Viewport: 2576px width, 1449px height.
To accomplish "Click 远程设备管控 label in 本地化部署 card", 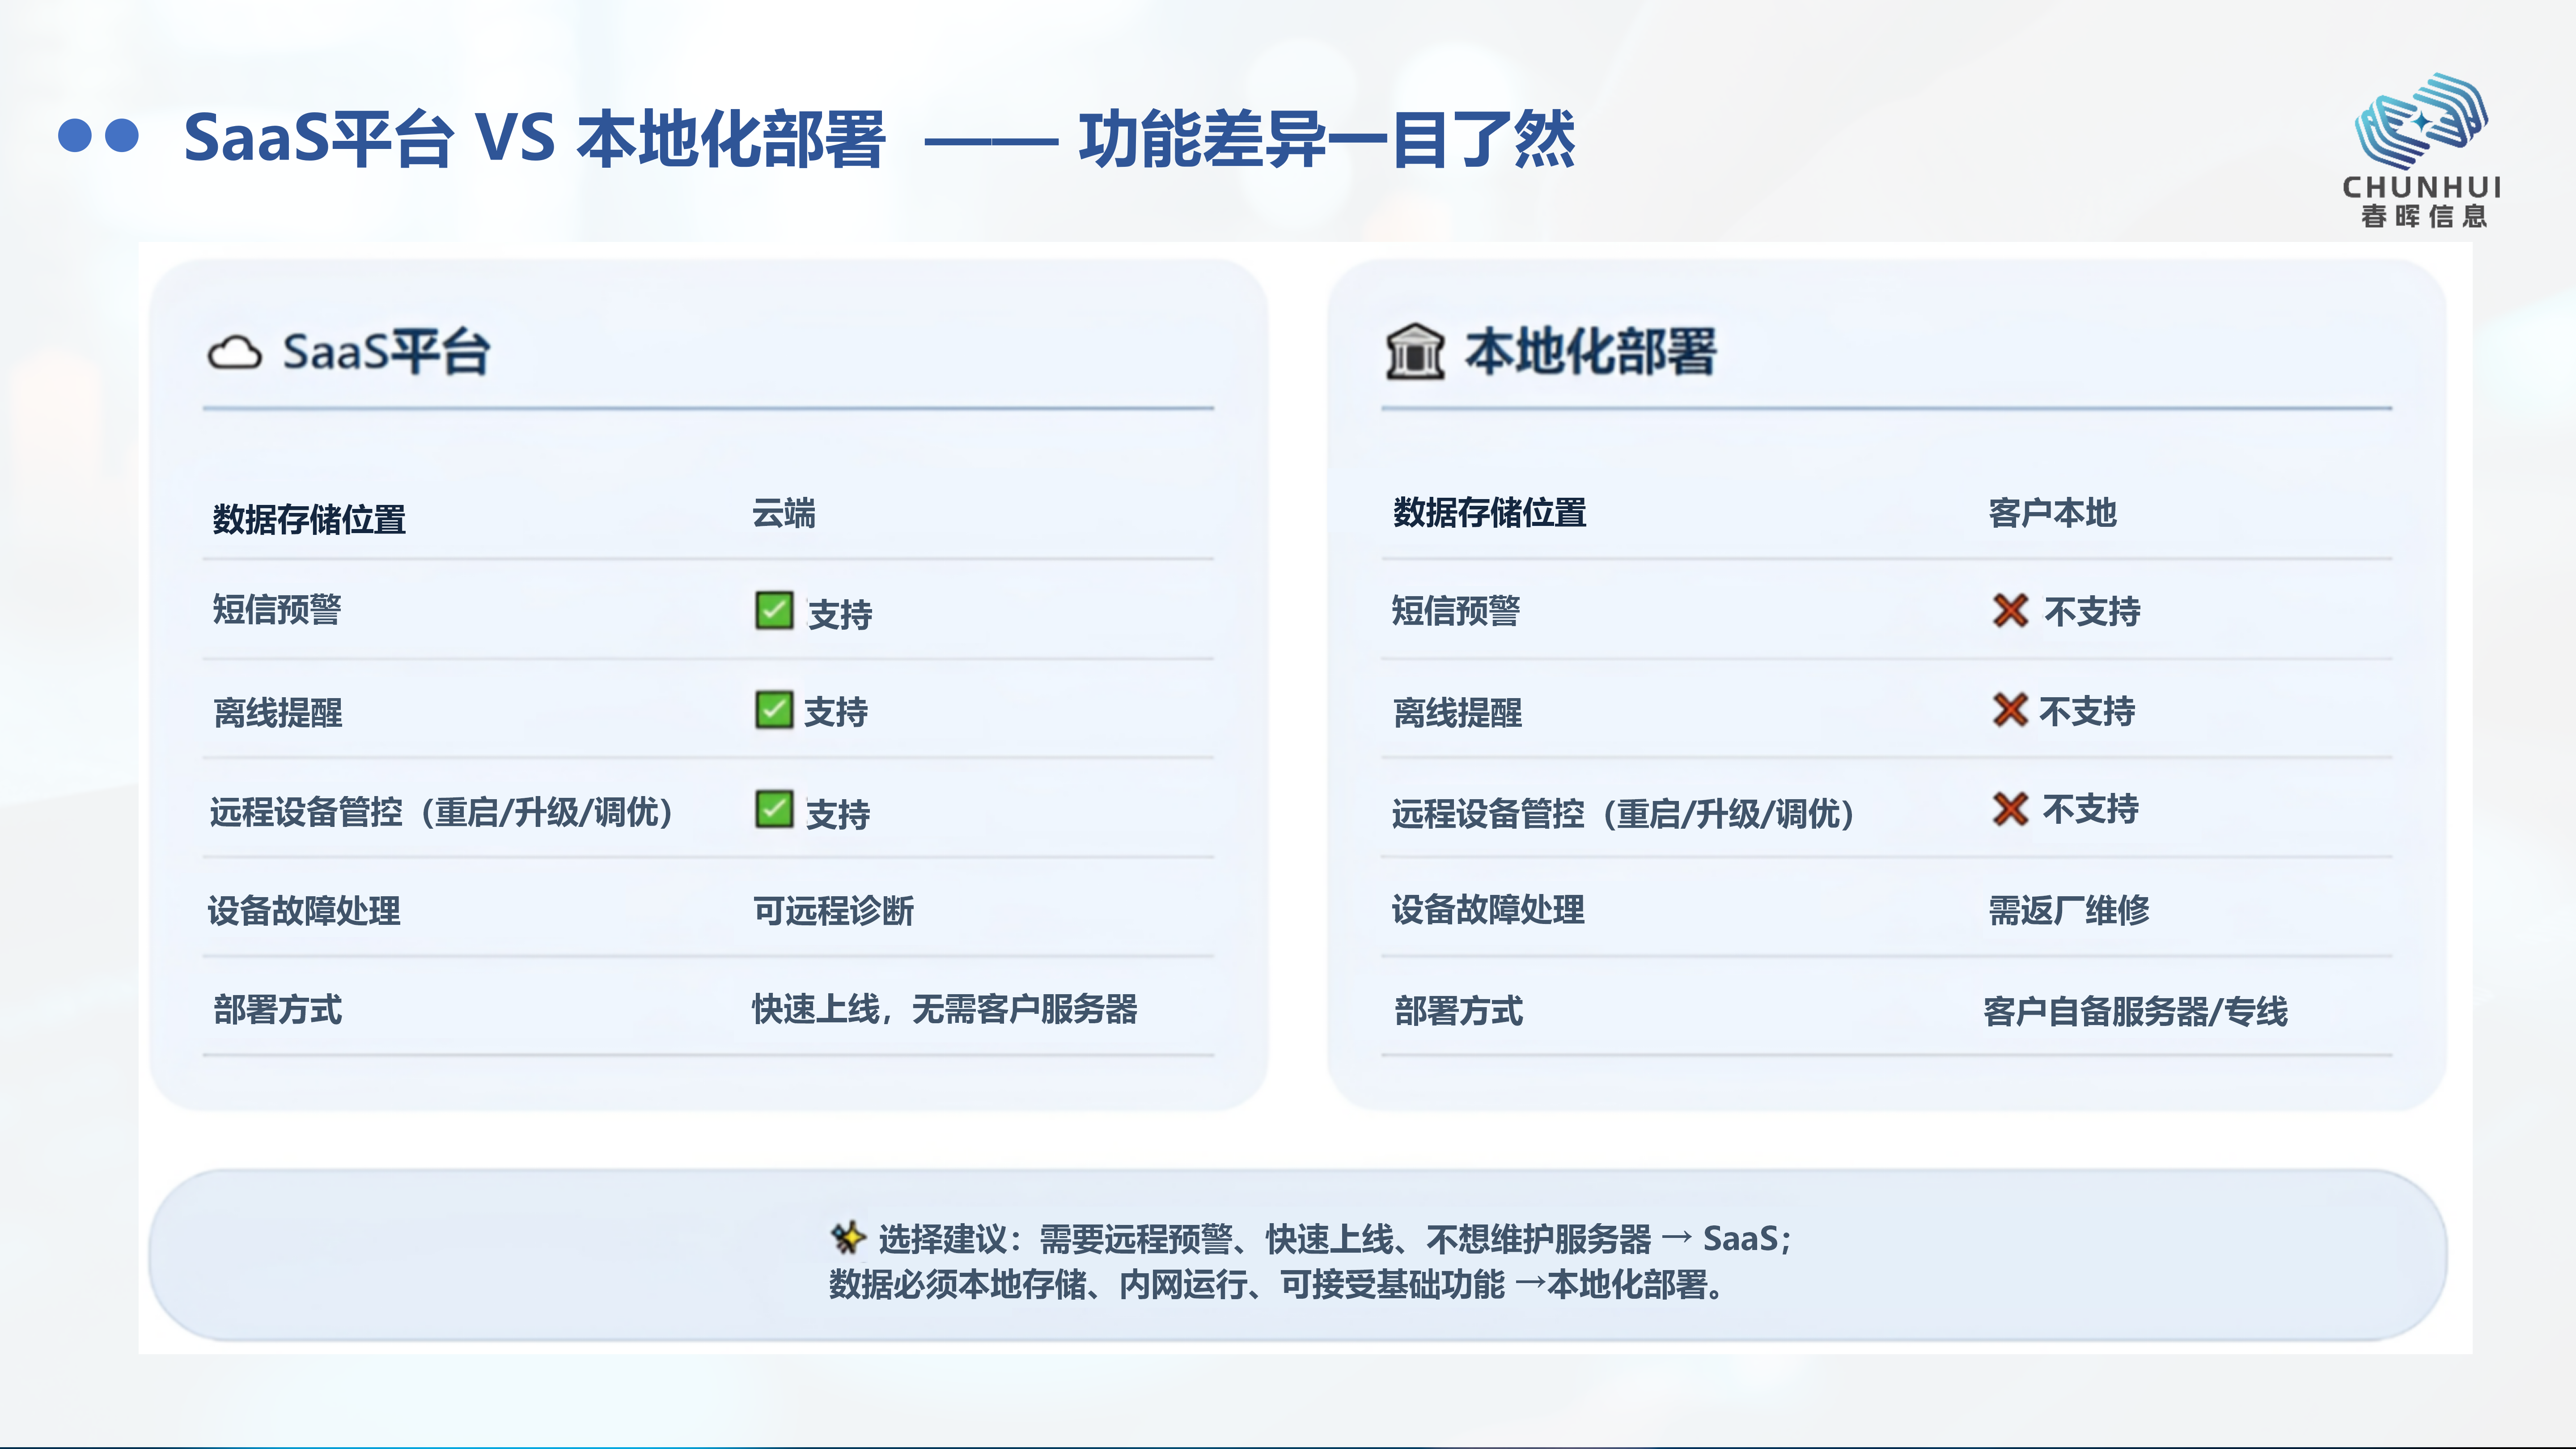I will (1623, 814).
